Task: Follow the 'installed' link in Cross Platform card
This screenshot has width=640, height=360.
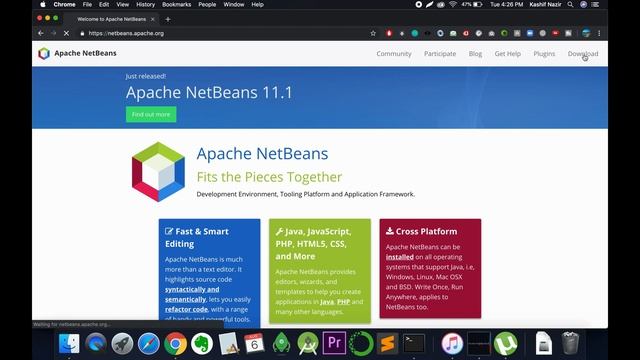Action: (x=400, y=257)
